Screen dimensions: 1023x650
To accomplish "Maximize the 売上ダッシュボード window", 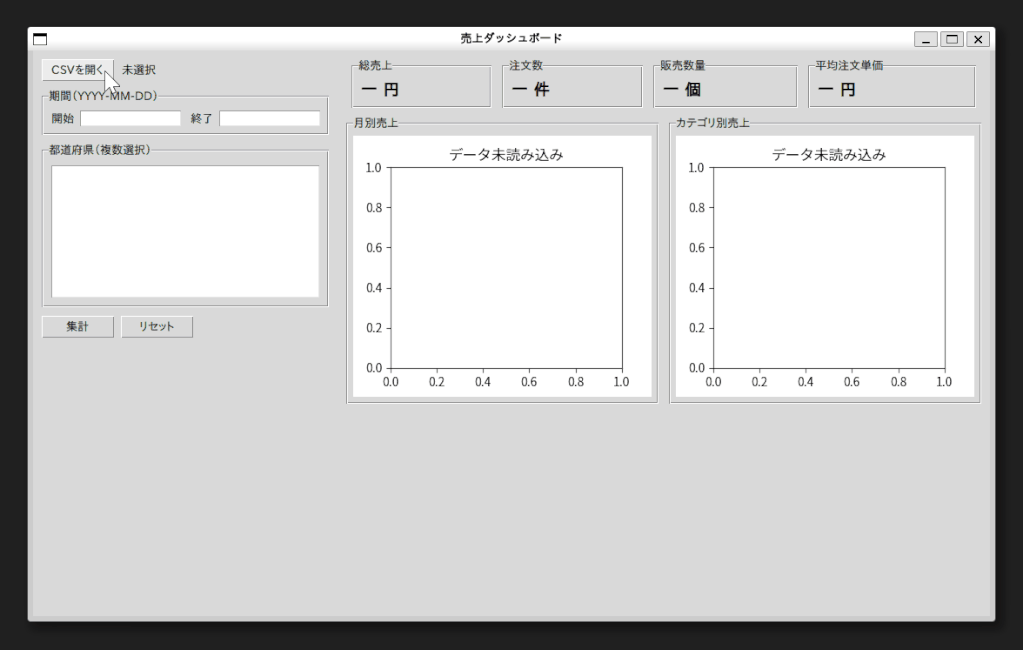I will 951,39.
